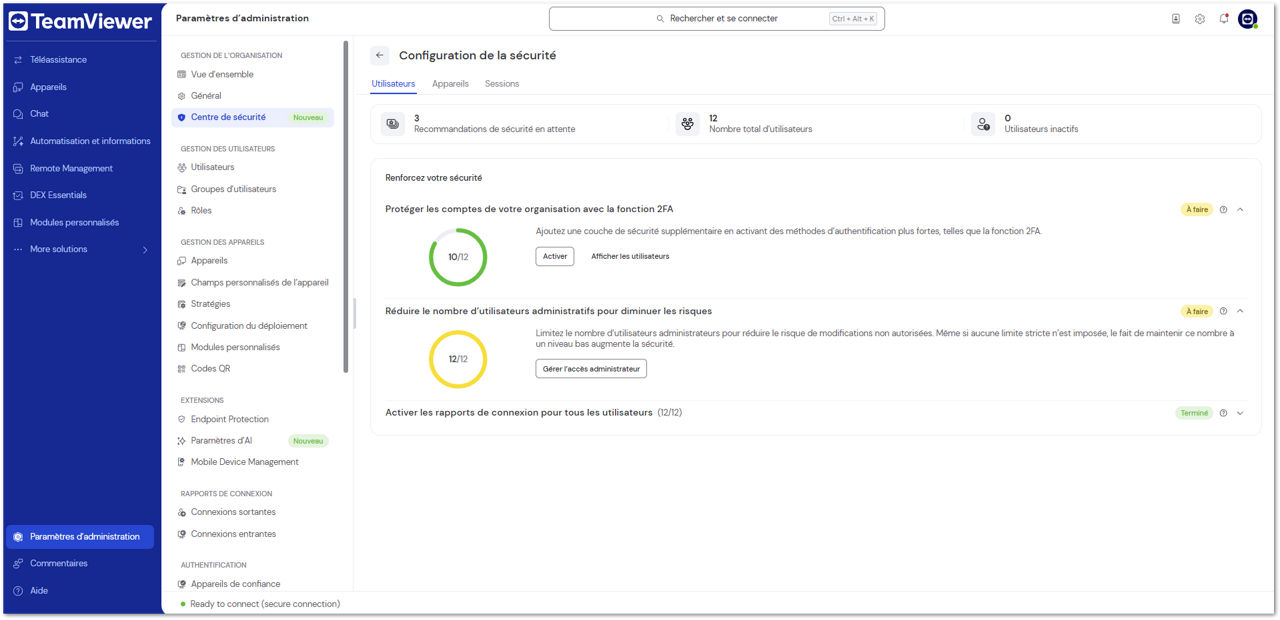Expand the rapports de connexion recommendation chevron

1241,413
